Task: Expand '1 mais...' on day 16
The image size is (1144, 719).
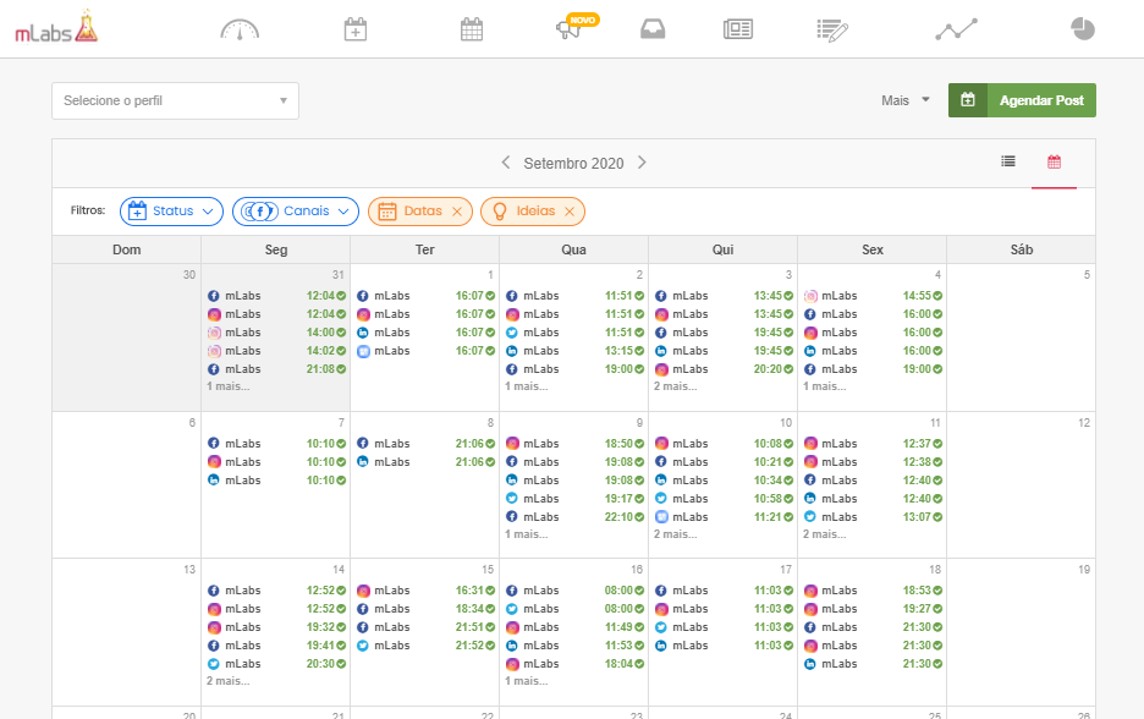Action: pyautogui.click(x=526, y=681)
